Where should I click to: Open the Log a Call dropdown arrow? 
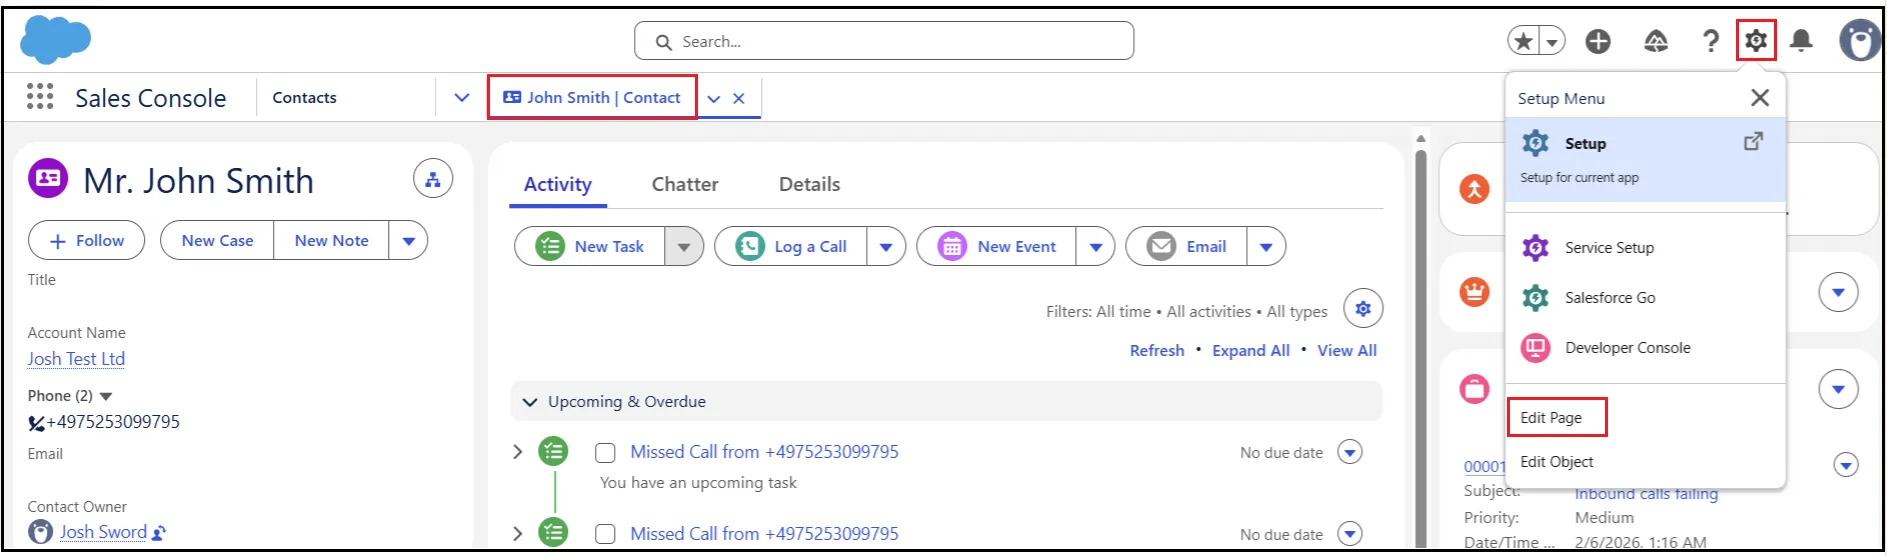[x=886, y=246]
